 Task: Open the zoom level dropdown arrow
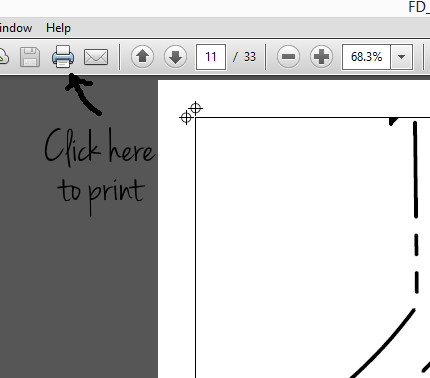[x=402, y=57]
